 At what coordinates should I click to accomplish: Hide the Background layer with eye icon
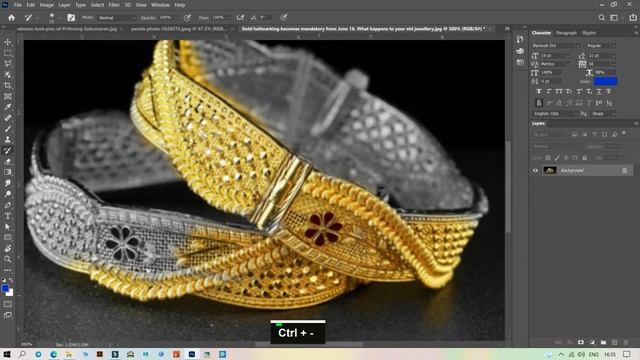[x=535, y=170]
